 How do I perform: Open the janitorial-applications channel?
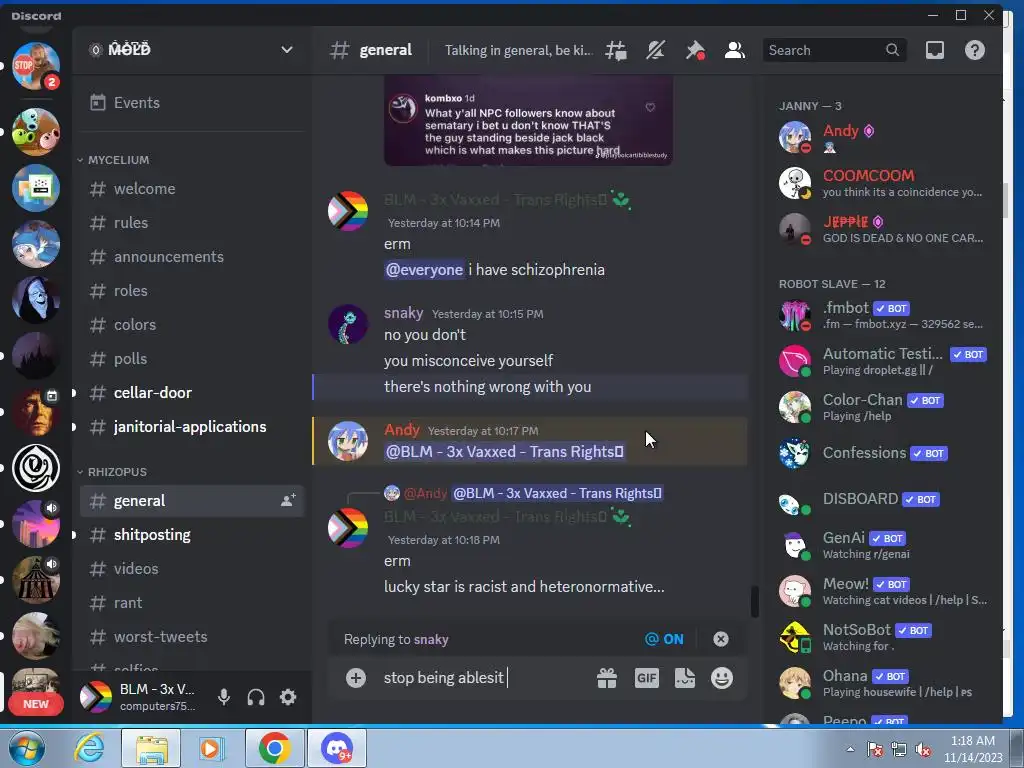click(191, 426)
